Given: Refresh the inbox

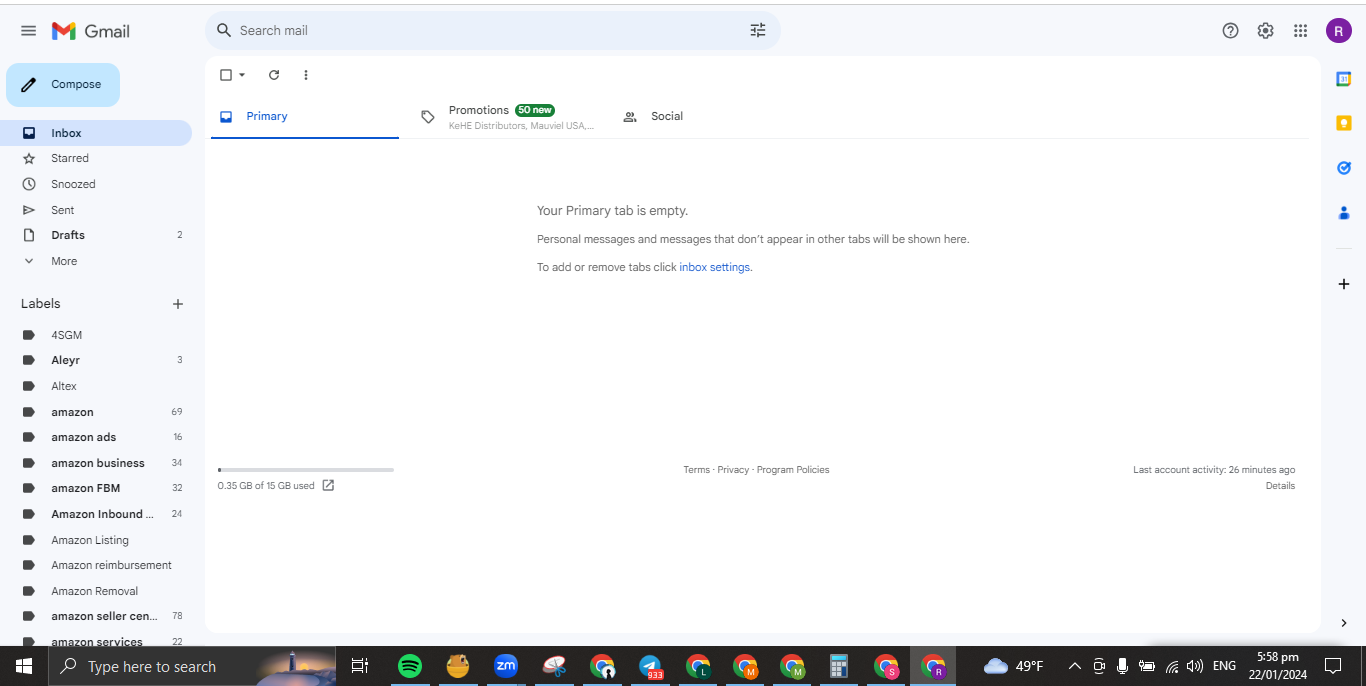Looking at the screenshot, I should [x=274, y=75].
